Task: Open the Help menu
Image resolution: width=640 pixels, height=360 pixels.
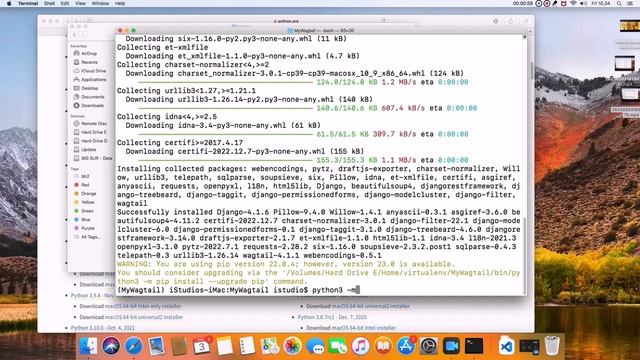Action: tap(120, 3)
